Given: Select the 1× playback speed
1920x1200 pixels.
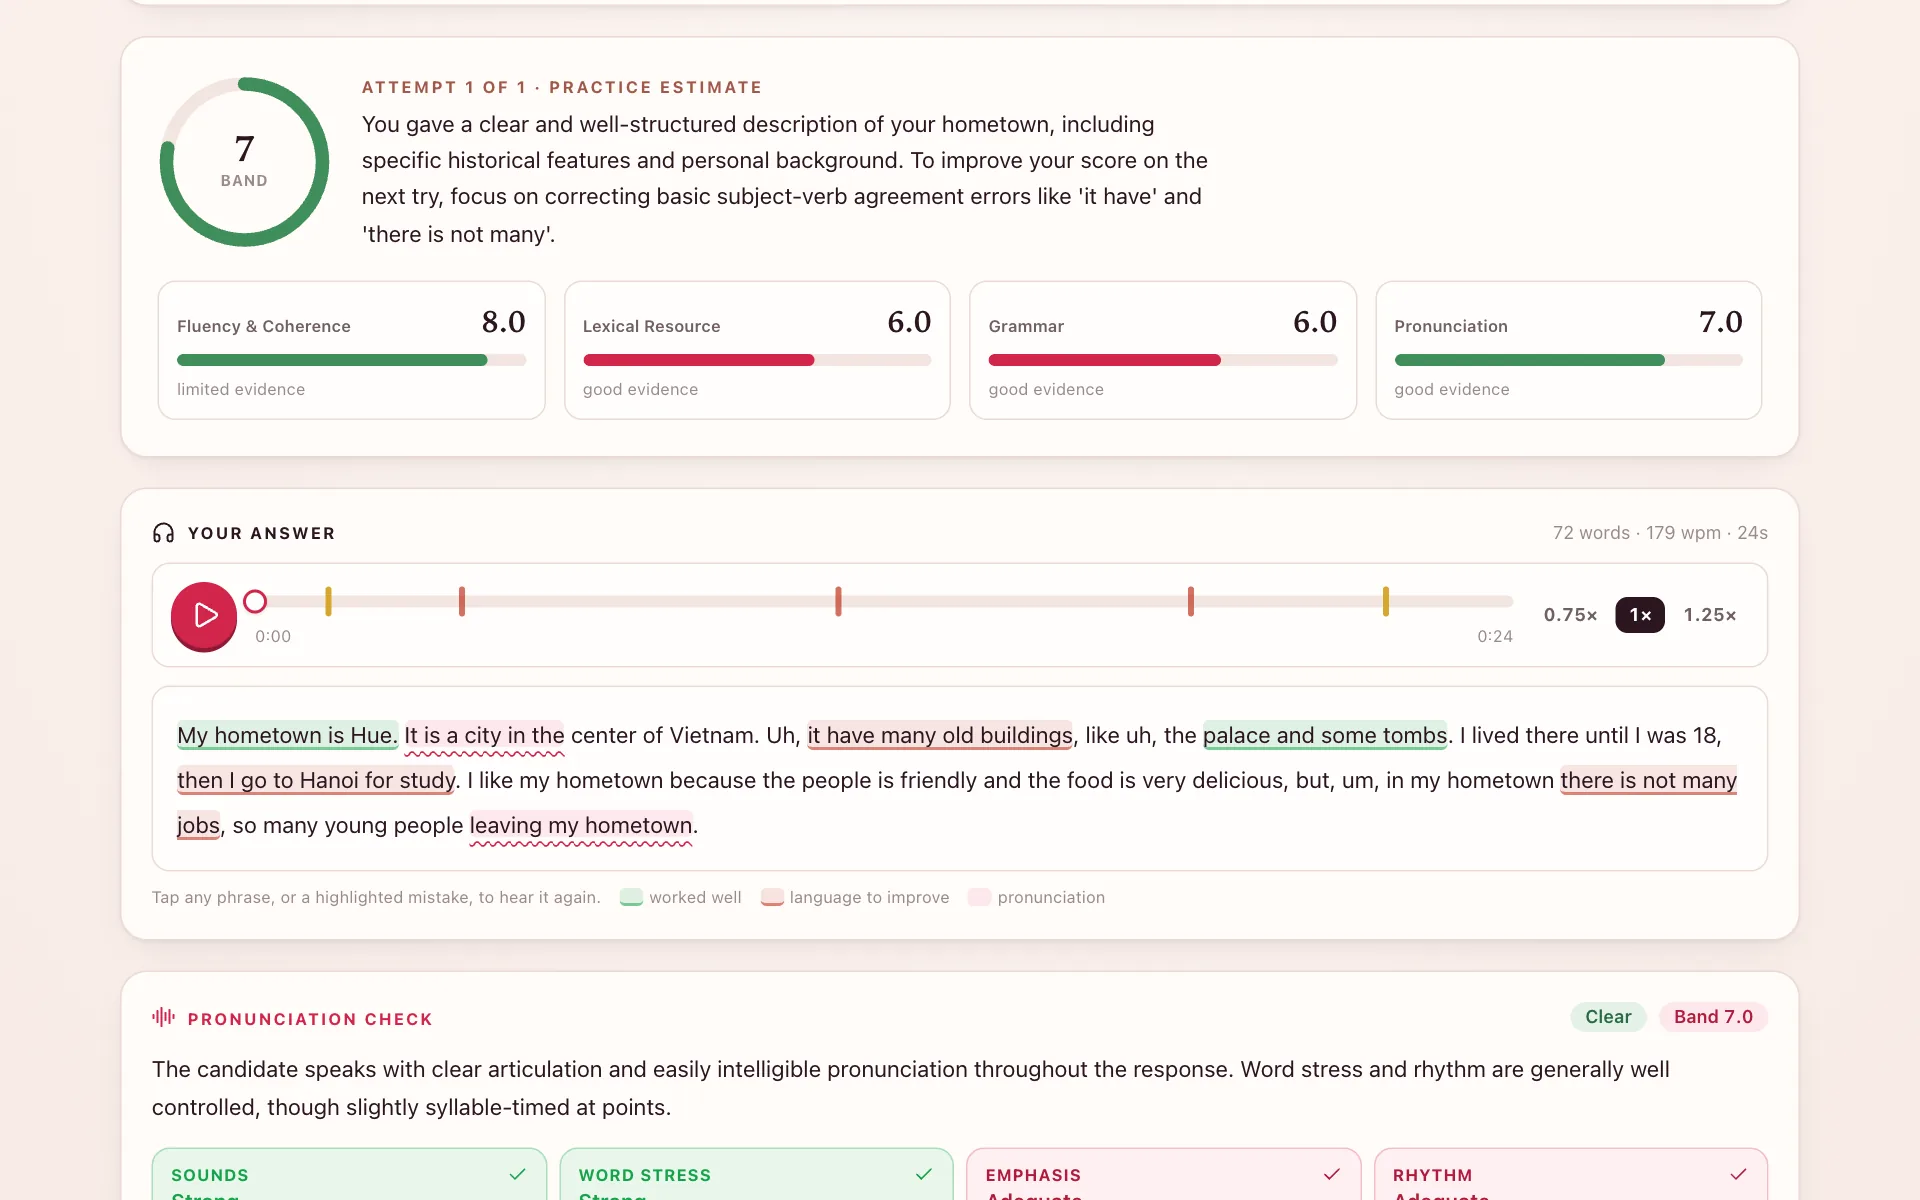Looking at the screenshot, I should [x=1640, y=615].
